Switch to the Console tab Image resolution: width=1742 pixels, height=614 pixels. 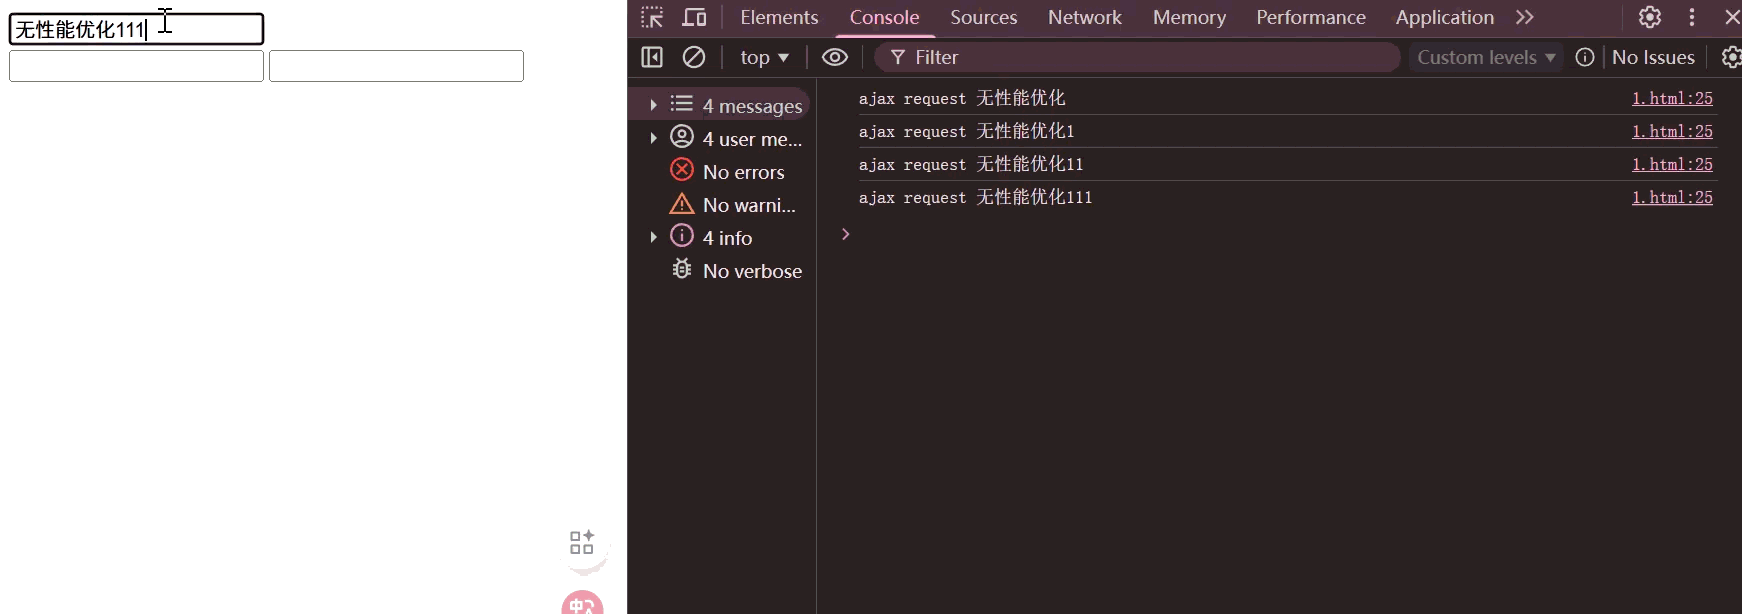[x=884, y=17]
